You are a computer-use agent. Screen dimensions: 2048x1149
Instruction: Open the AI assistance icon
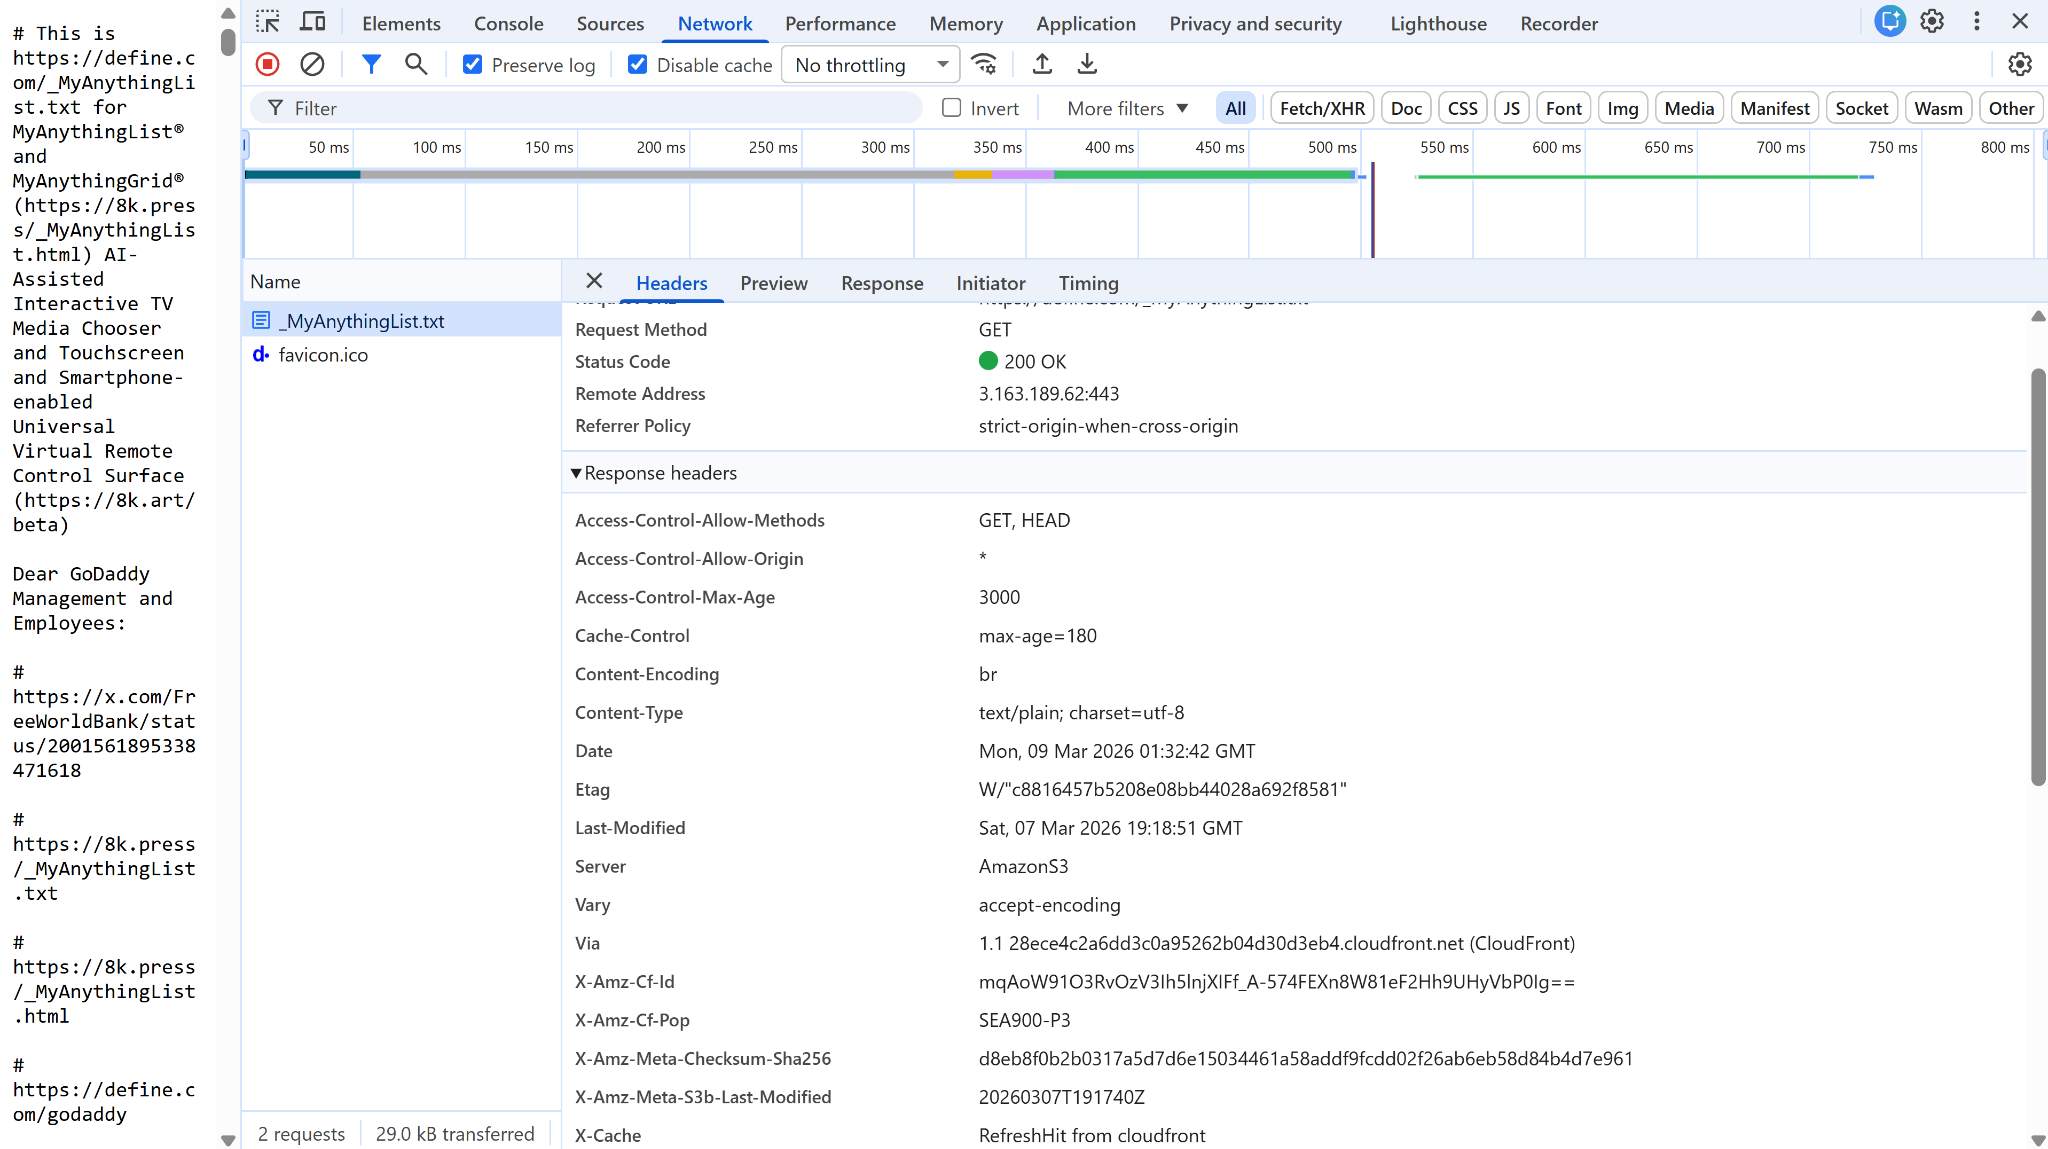(x=1890, y=22)
